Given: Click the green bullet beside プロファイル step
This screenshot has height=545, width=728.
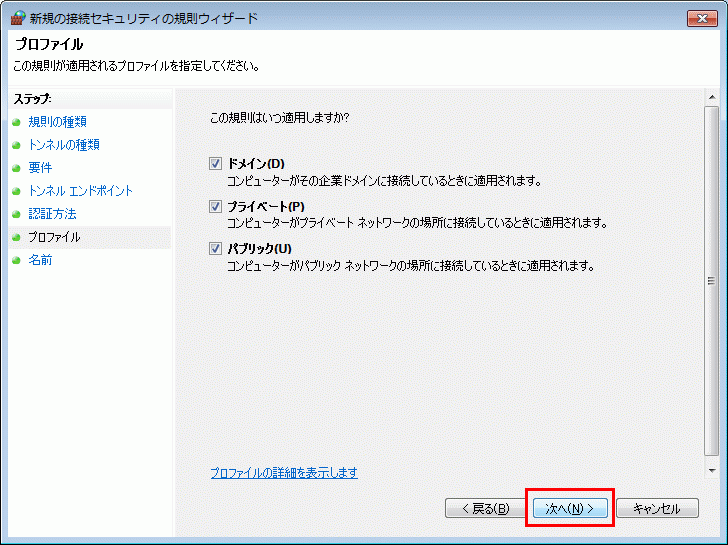Looking at the screenshot, I should click(x=16, y=238).
